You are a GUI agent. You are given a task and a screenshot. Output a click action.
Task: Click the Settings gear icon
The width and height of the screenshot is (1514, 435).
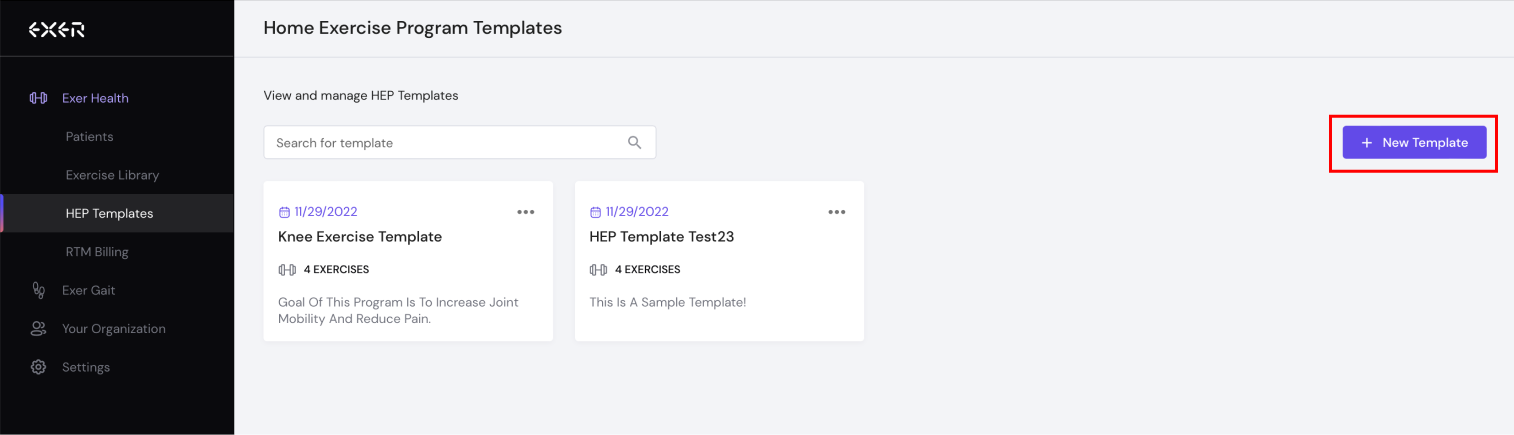(39, 367)
